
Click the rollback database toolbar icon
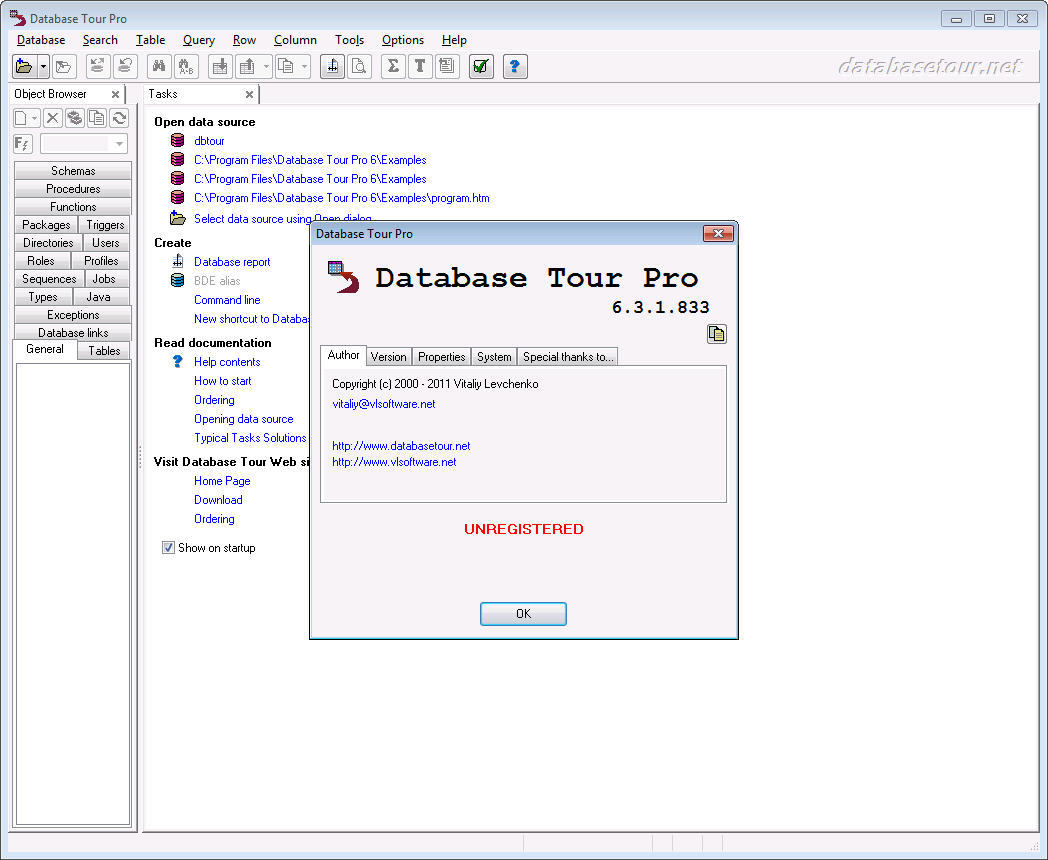[125, 66]
